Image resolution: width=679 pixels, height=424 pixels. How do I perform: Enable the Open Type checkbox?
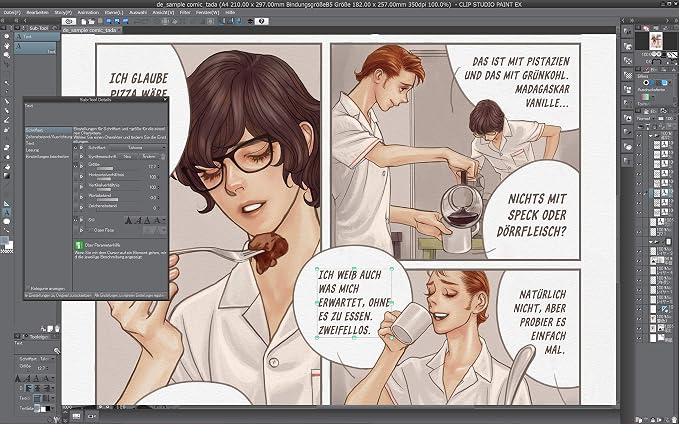[x=91, y=230]
